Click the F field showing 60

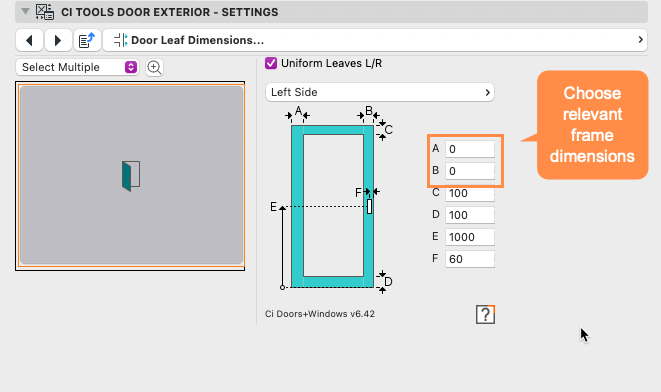point(470,259)
